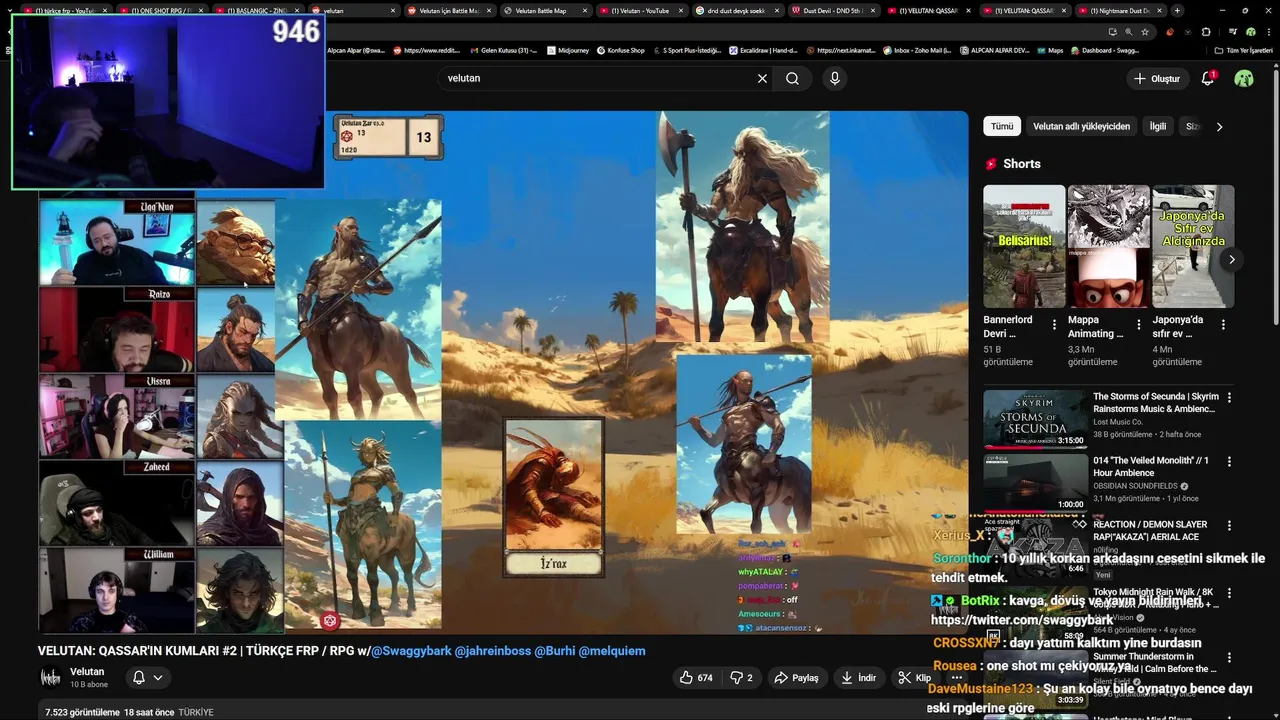Click the Velutan channel avatar

pos(50,677)
